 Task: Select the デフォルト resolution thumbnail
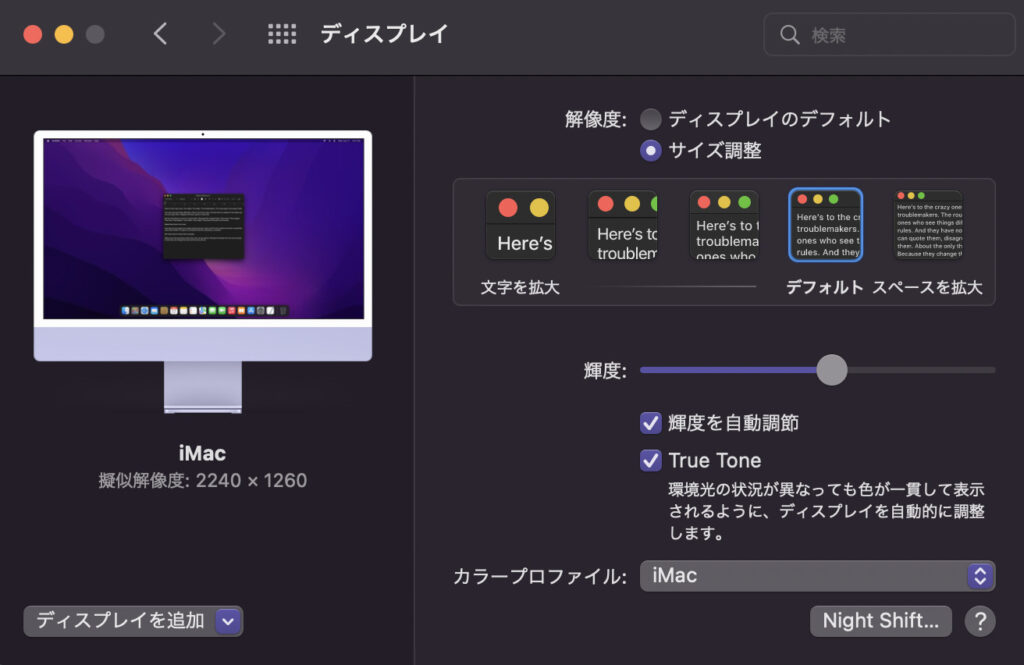(825, 225)
